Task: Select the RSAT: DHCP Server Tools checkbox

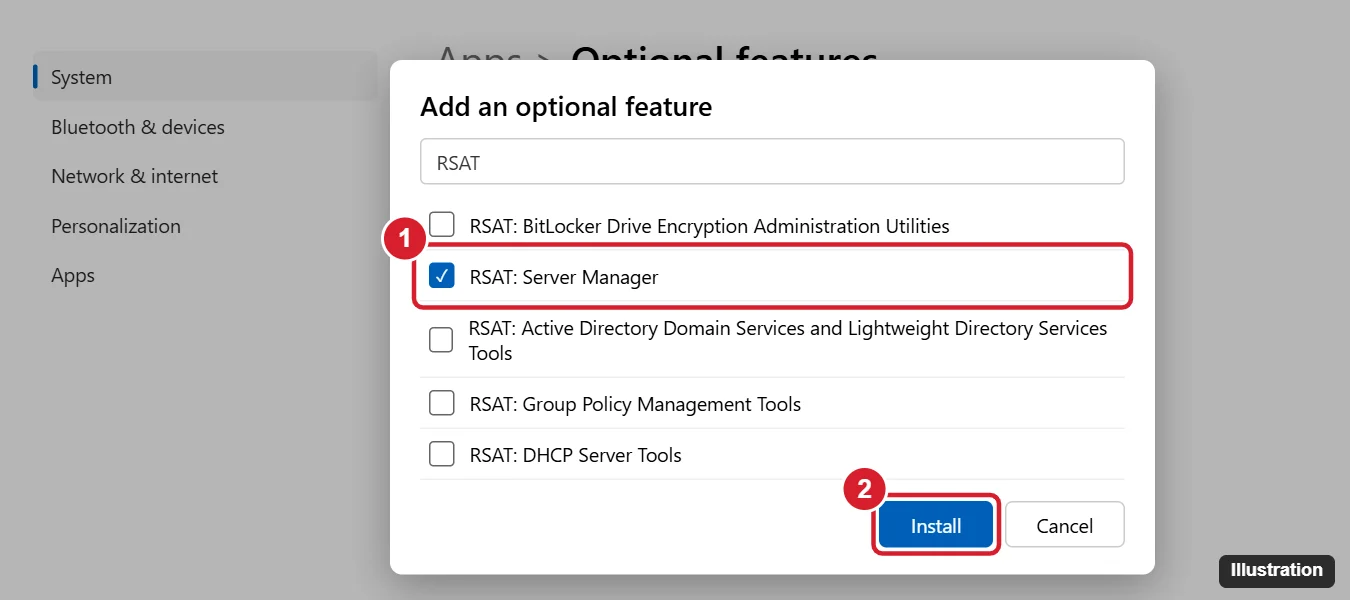Action: click(442, 454)
